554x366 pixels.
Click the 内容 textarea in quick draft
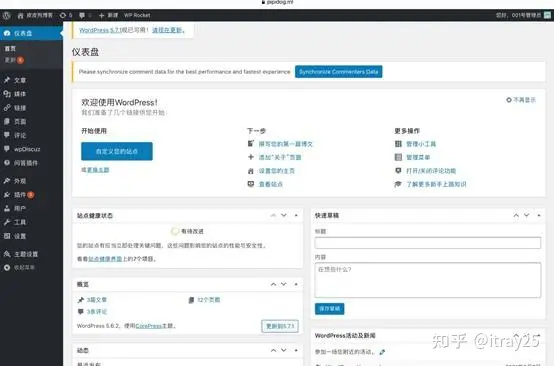click(428, 280)
